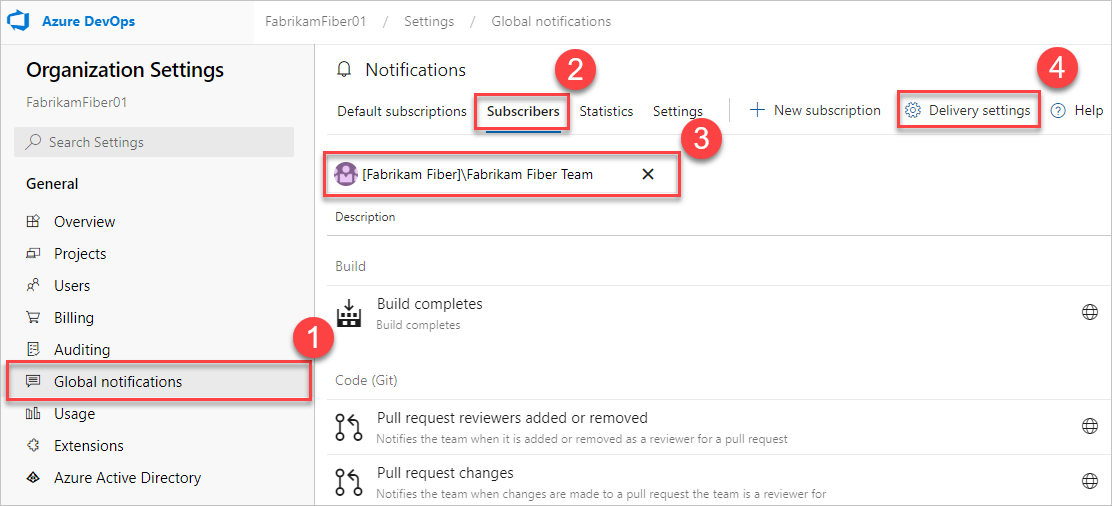
Task: Click icon for Pull request changes row
Action: pyautogui.click(x=348, y=482)
